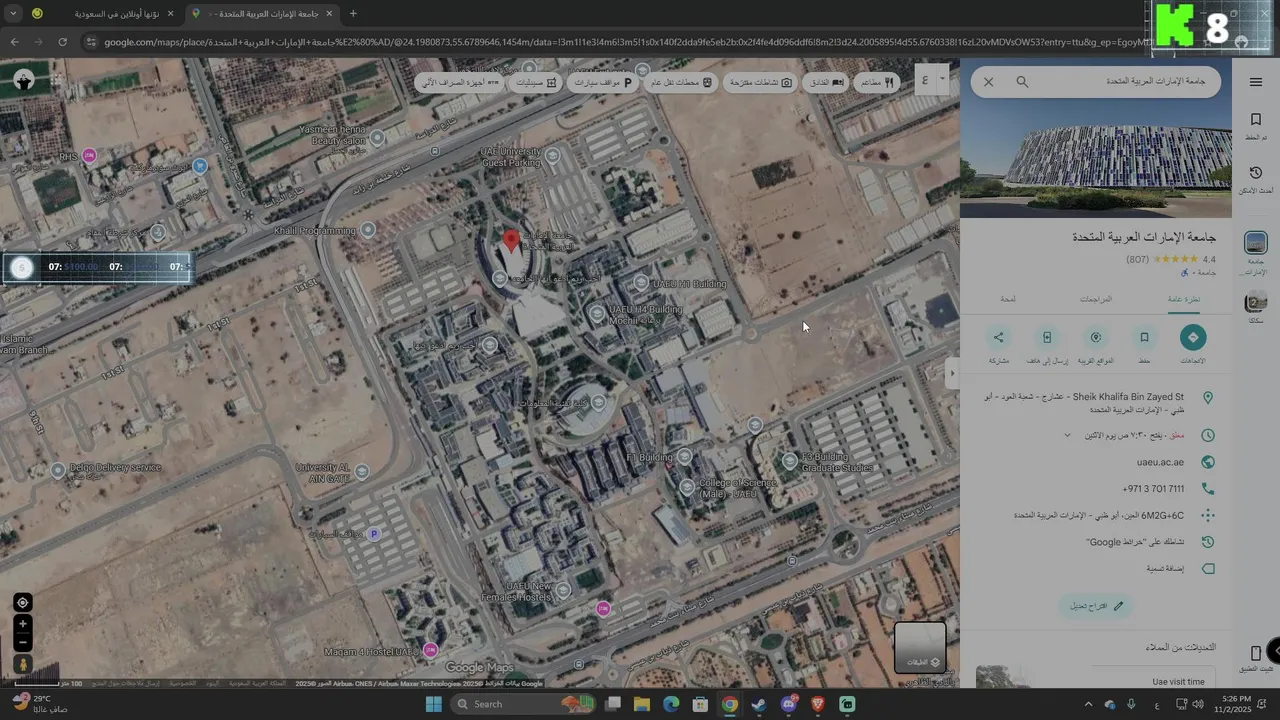
Task: Open Saved places in the sidebar
Action: [1256, 125]
